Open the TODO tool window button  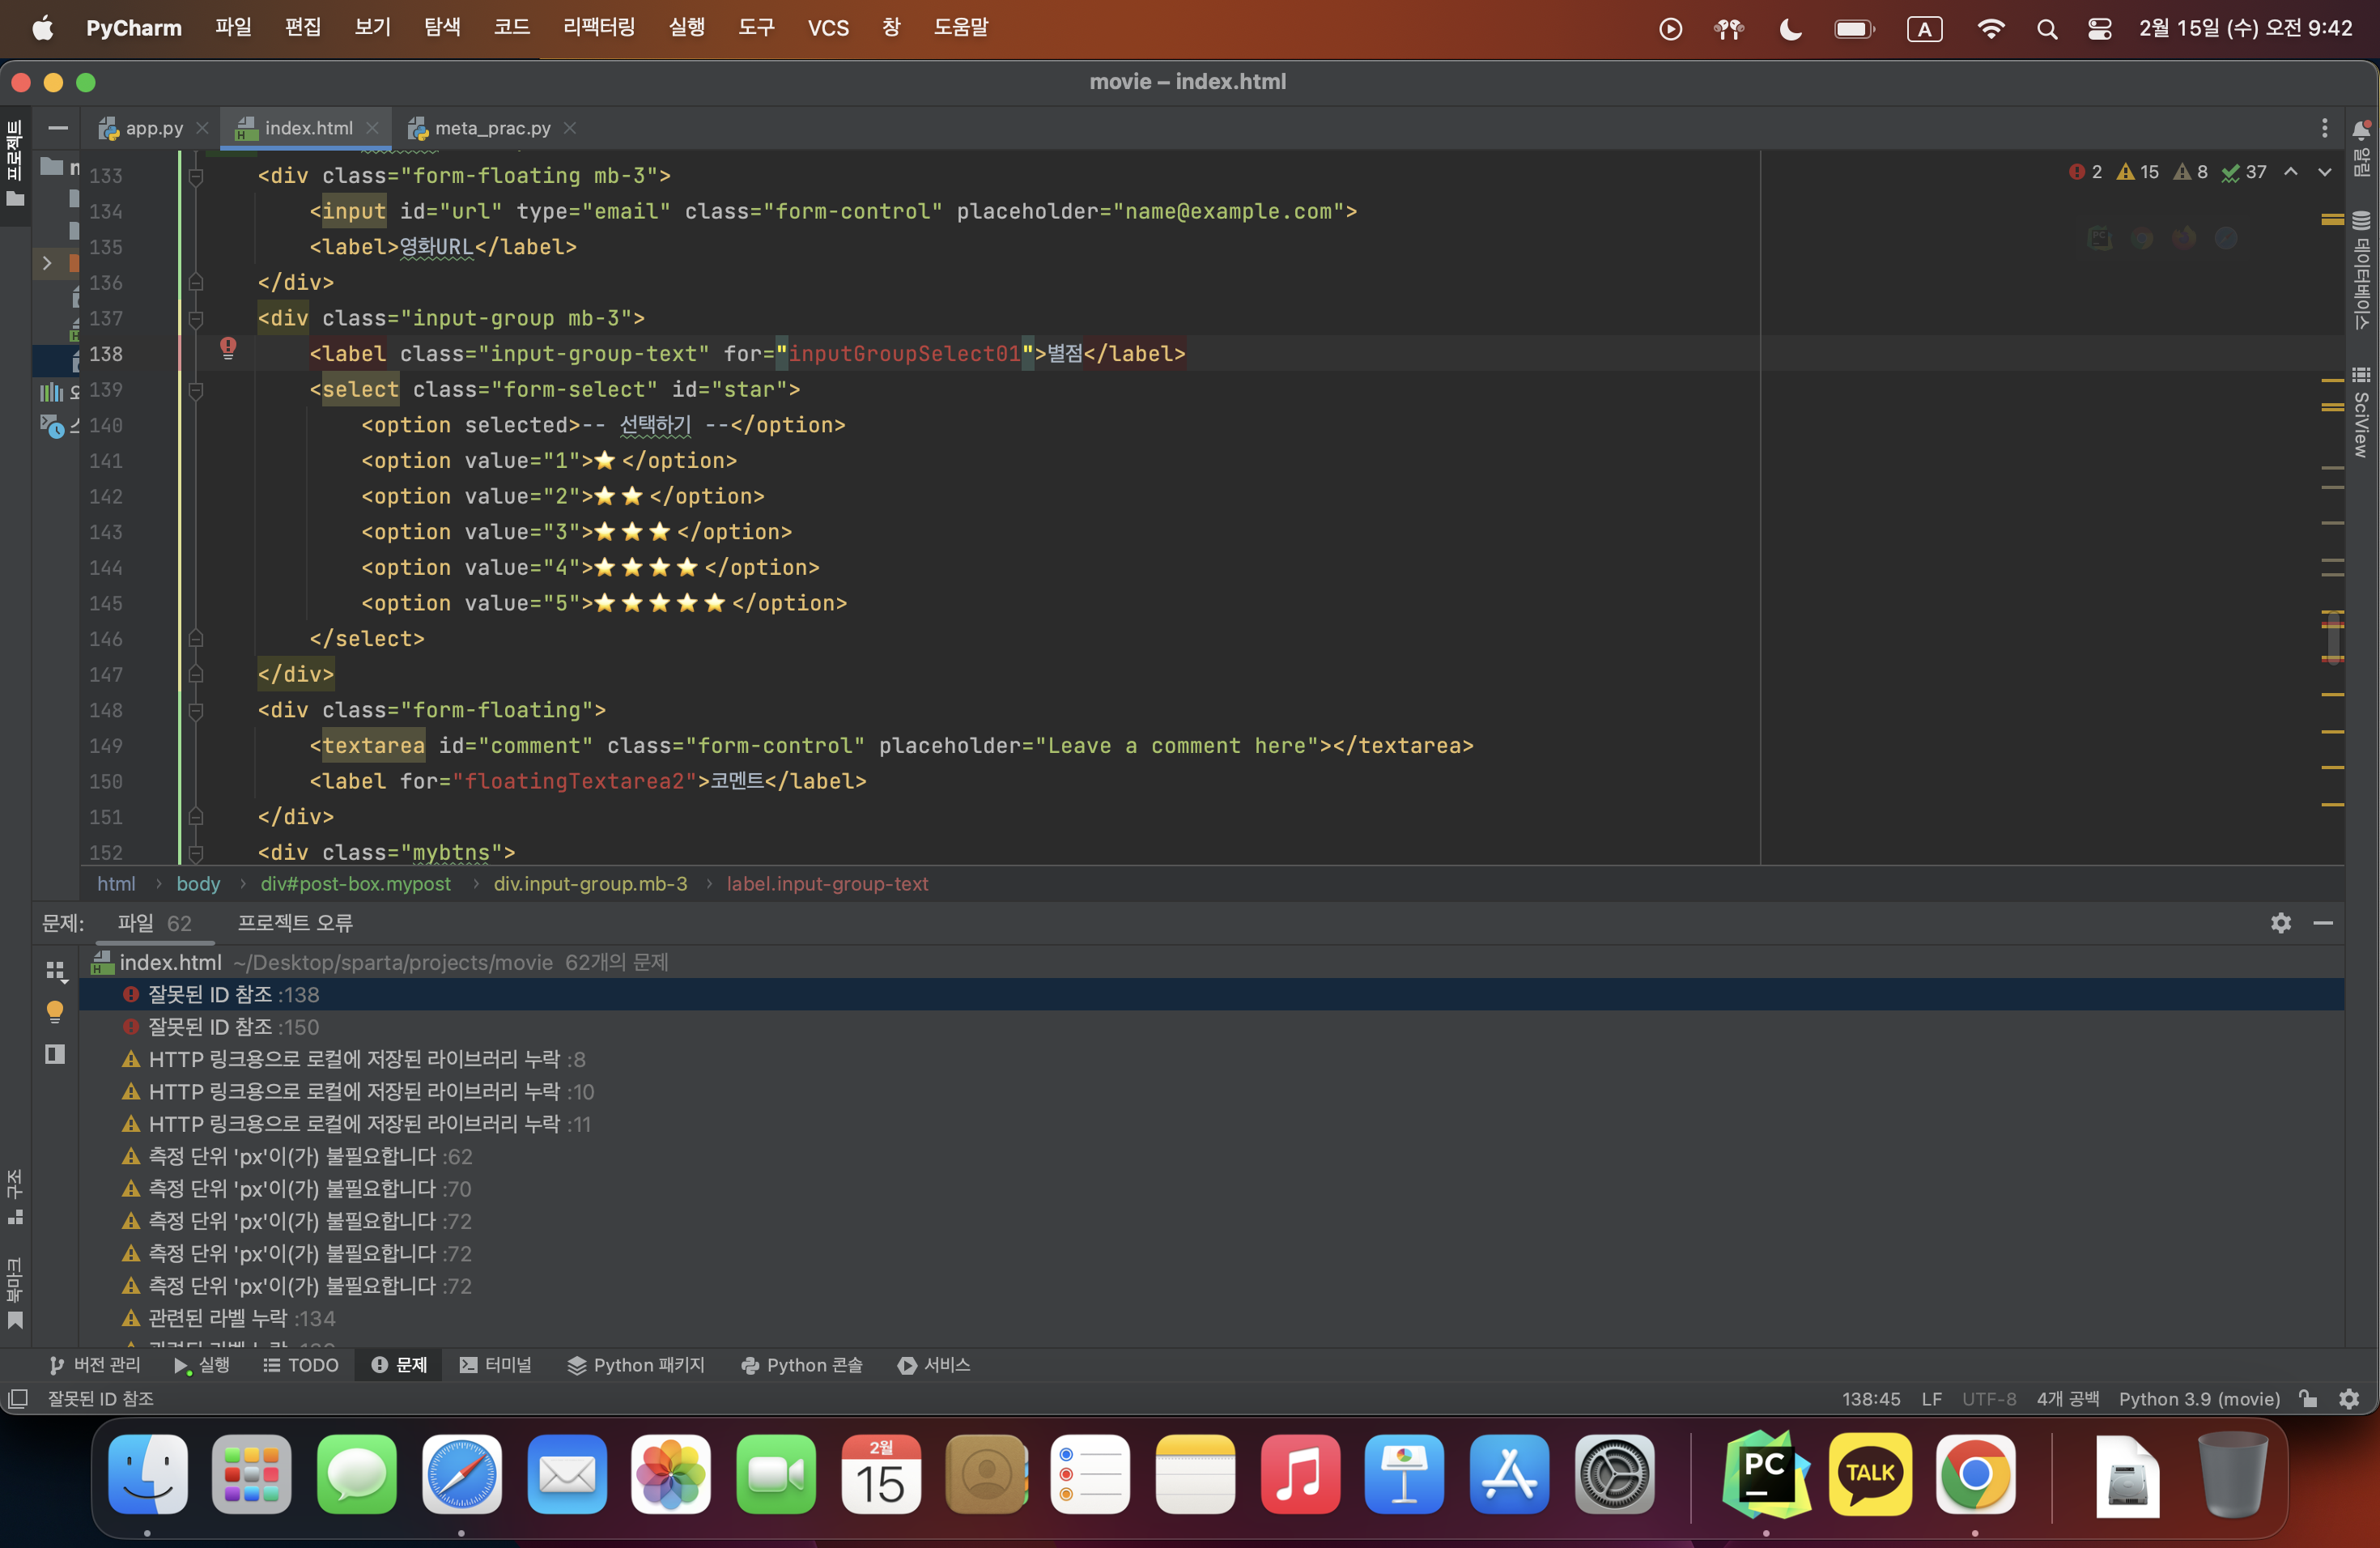(x=300, y=1365)
